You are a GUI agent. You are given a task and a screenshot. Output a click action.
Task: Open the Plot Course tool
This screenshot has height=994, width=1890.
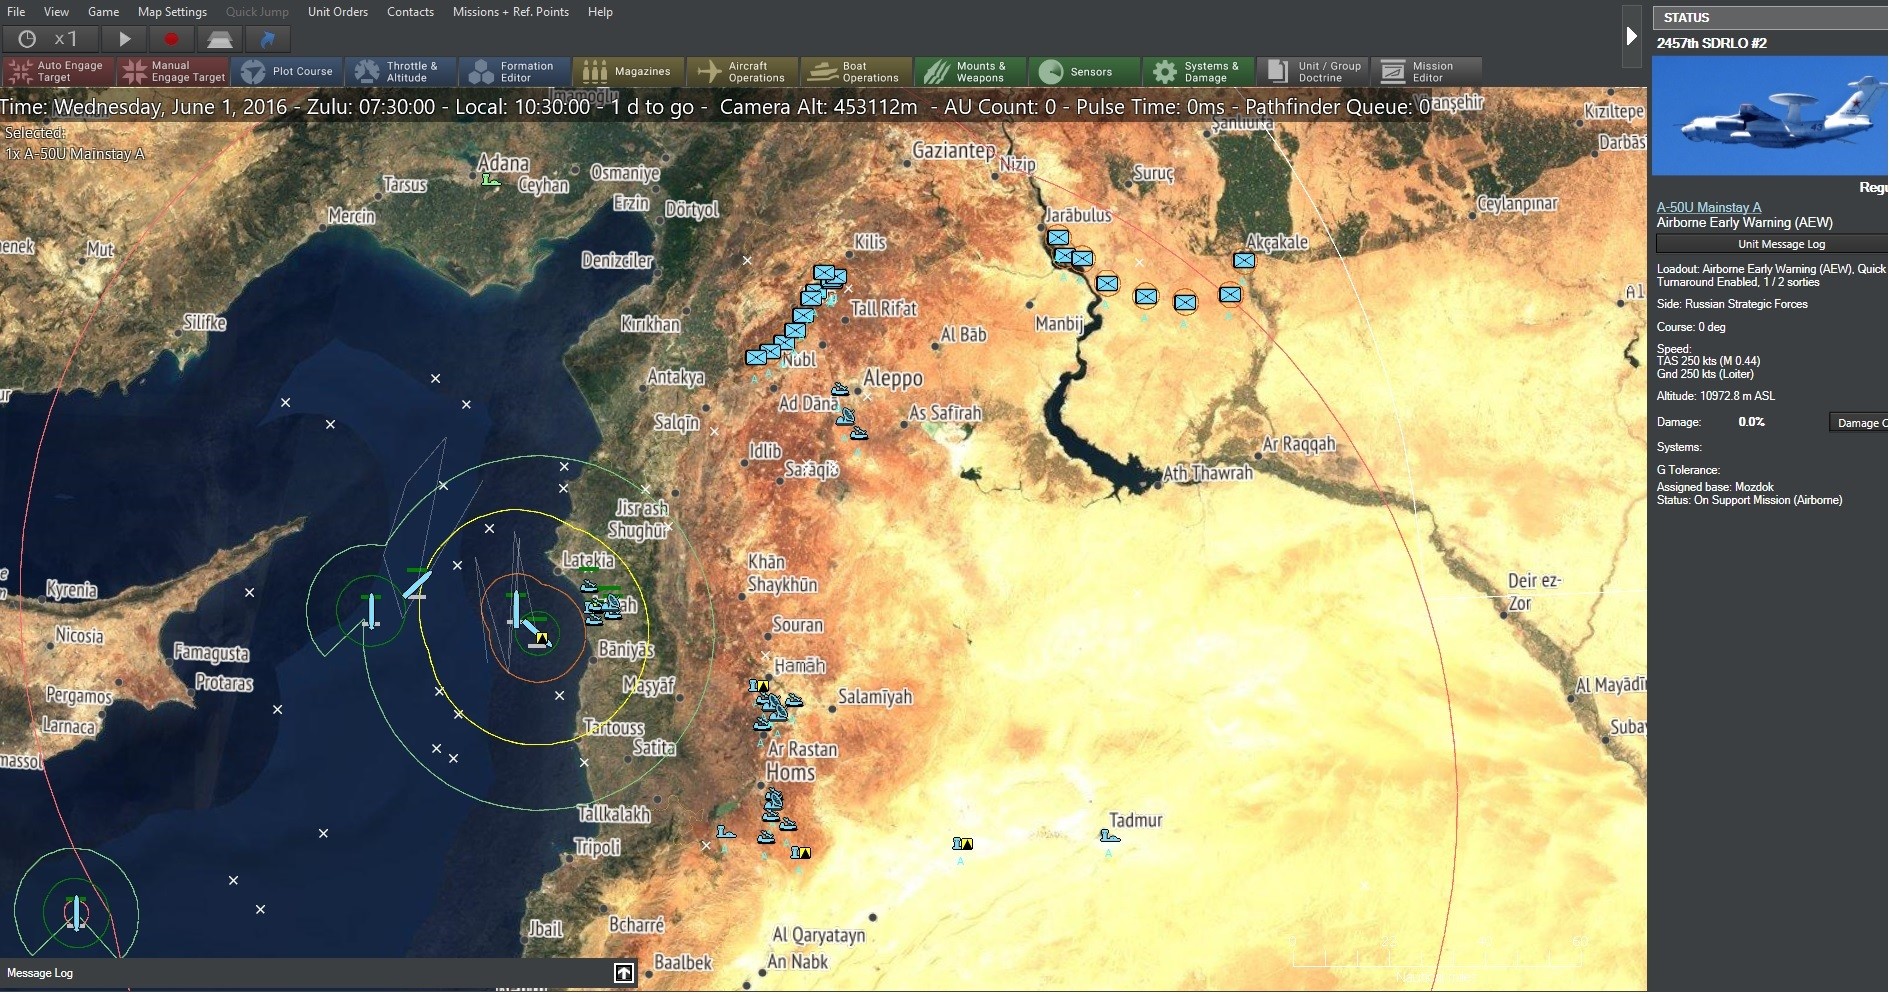pyautogui.click(x=288, y=71)
